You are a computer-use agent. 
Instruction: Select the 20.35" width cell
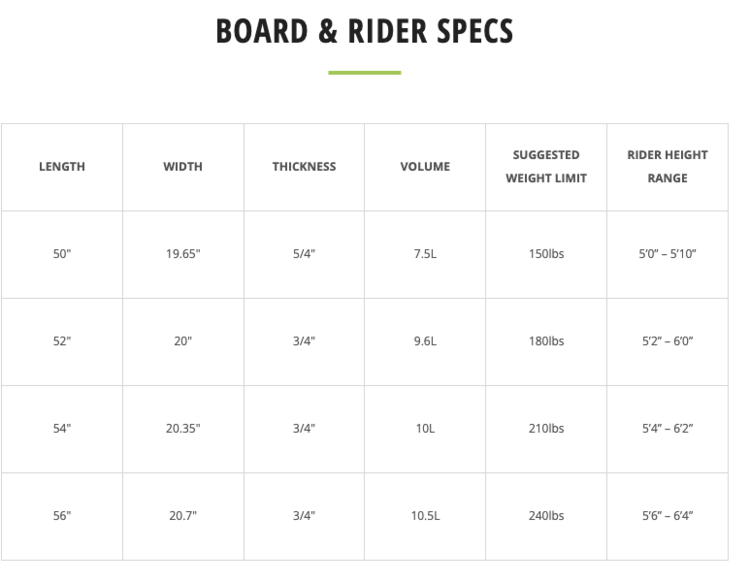[183, 428]
